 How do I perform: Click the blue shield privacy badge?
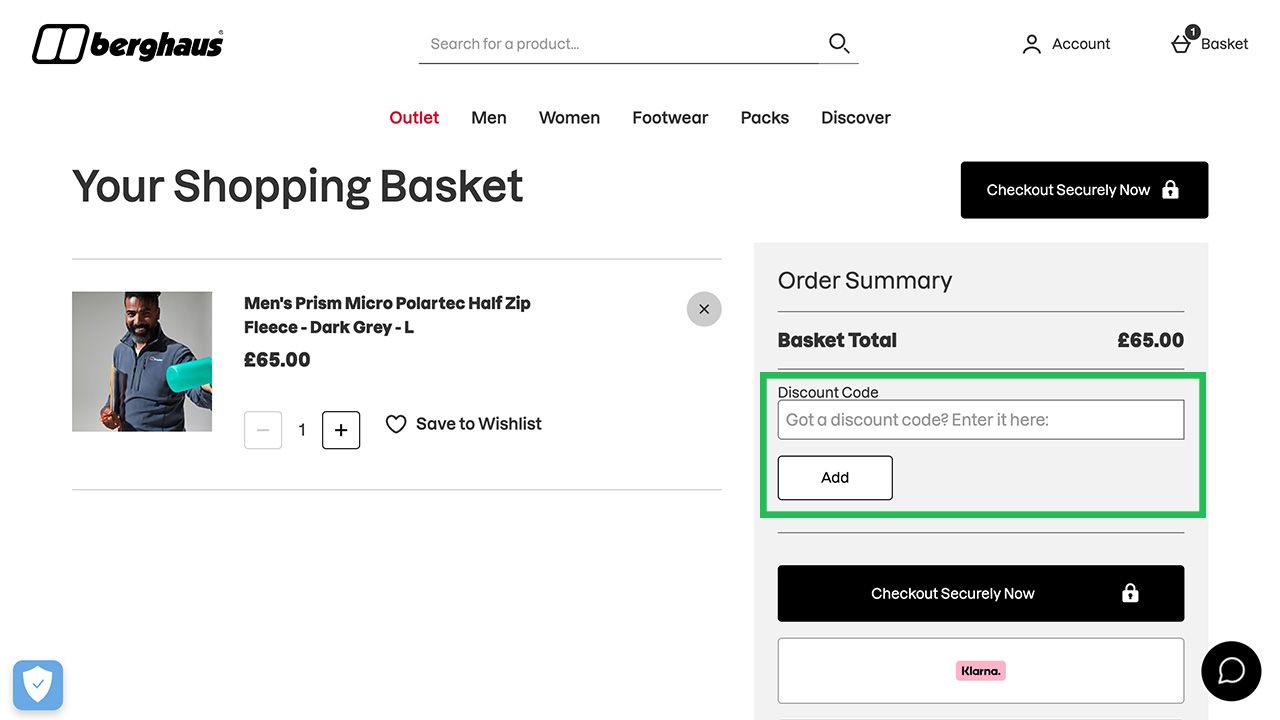point(38,685)
